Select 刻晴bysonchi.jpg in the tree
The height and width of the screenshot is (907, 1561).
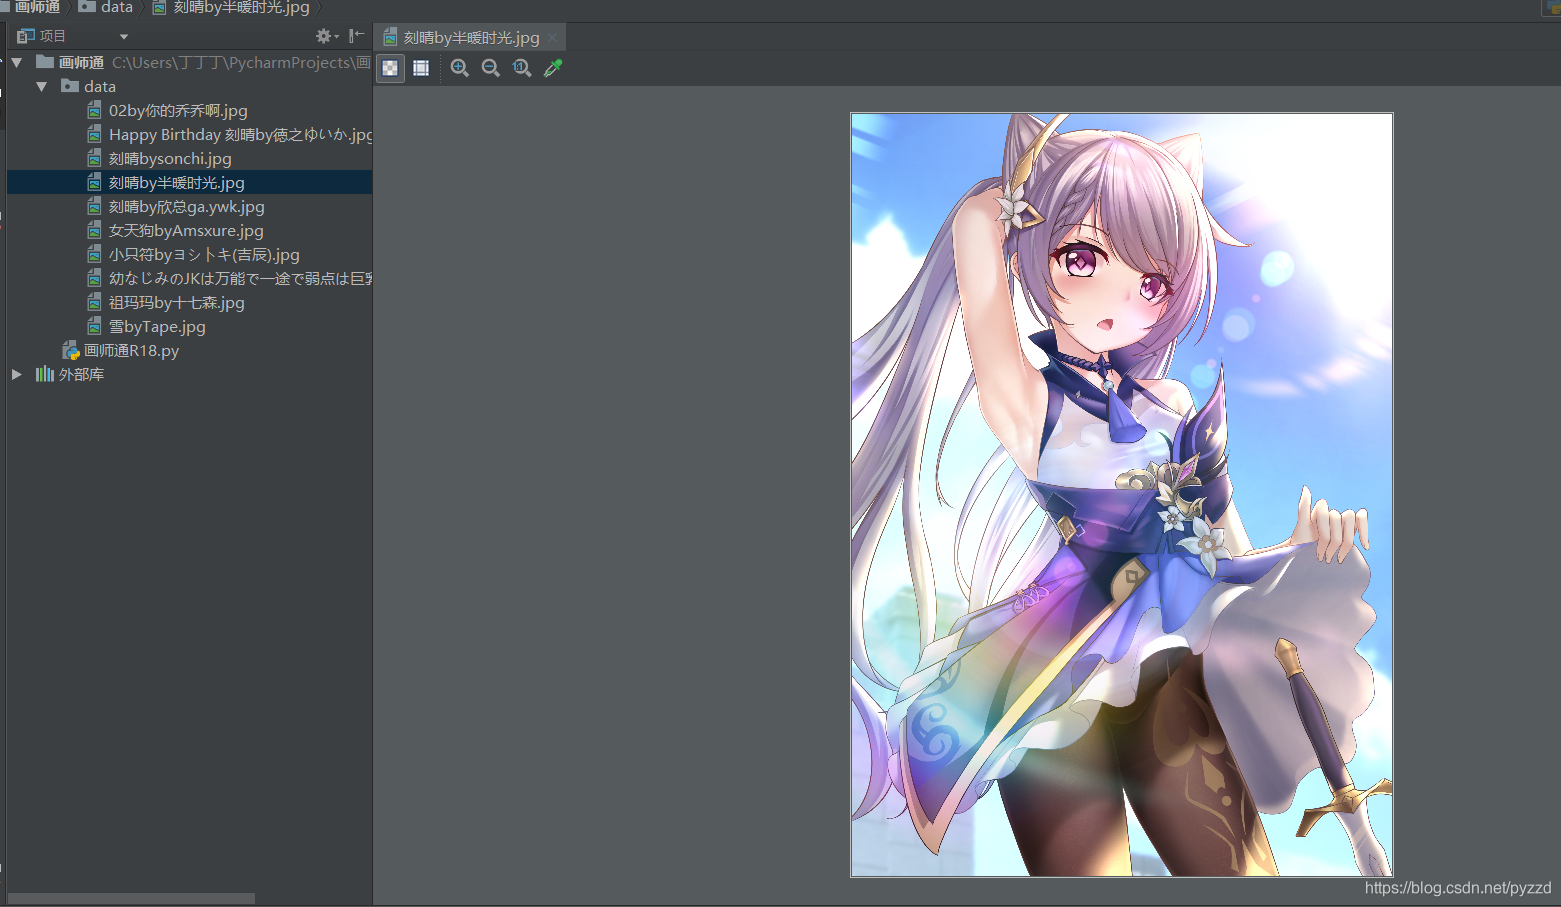click(170, 158)
